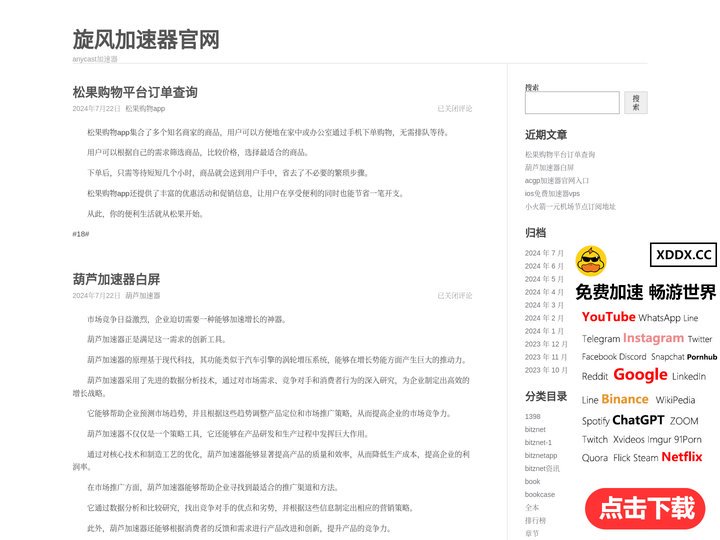Open the XDDX.CC badge link
This screenshot has width=720, height=540.
[683, 254]
